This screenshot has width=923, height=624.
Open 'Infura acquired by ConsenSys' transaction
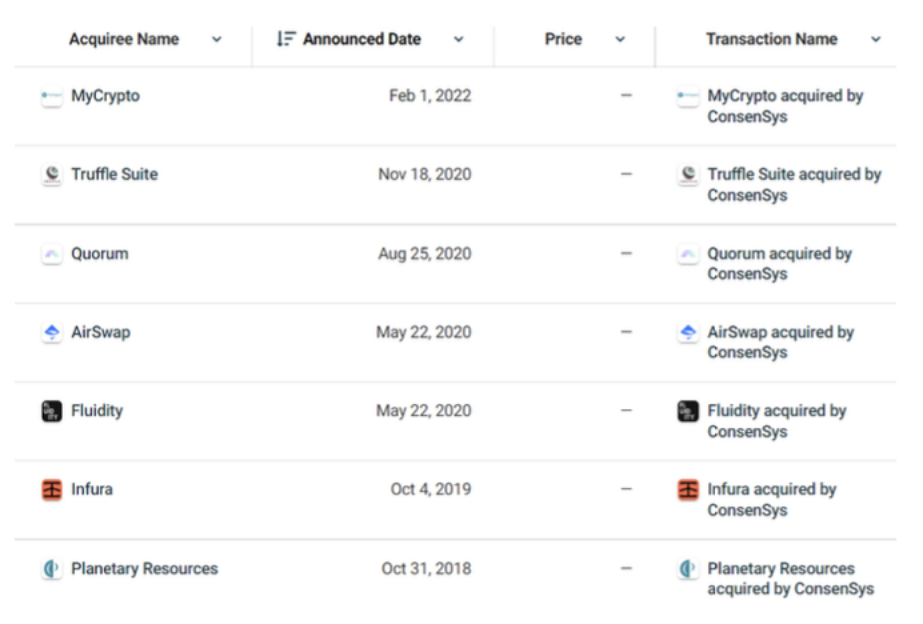772,500
